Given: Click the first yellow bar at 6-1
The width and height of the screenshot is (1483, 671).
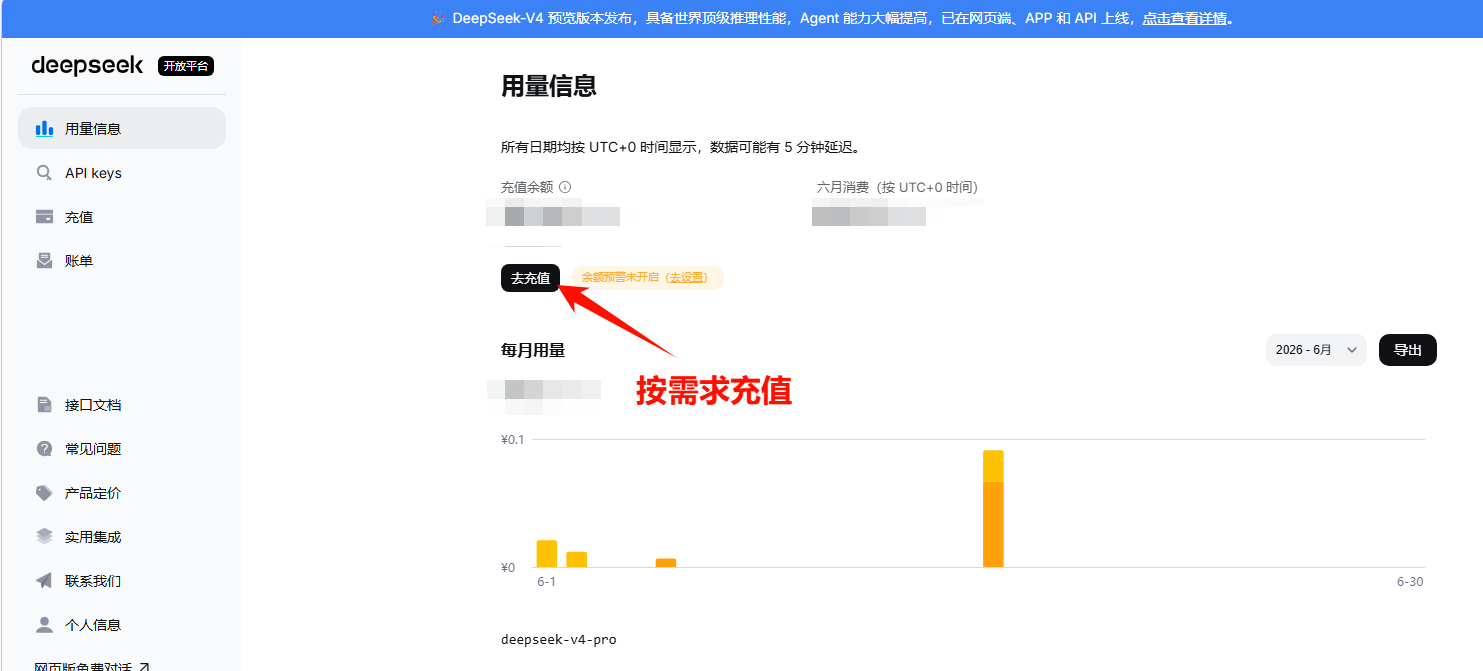Looking at the screenshot, I should 547,554.
